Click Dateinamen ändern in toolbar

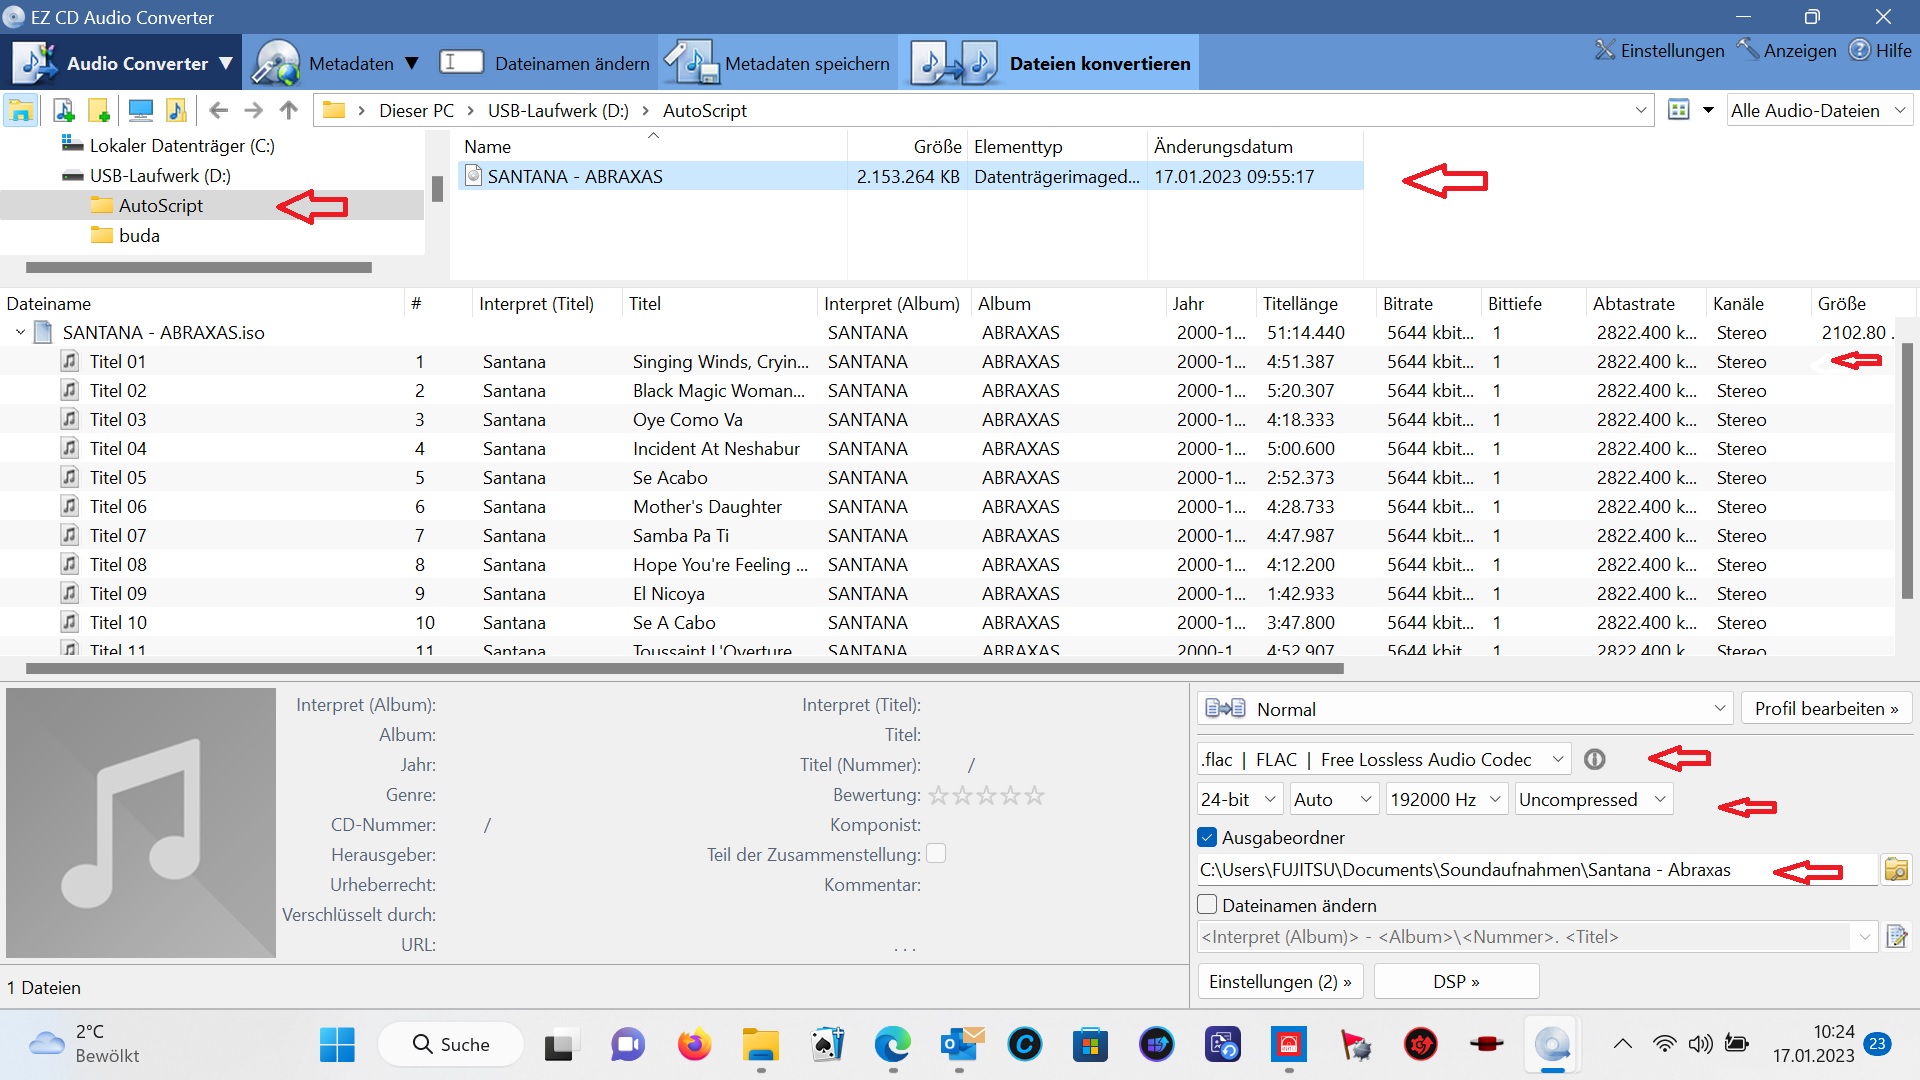tap(545, 63)
